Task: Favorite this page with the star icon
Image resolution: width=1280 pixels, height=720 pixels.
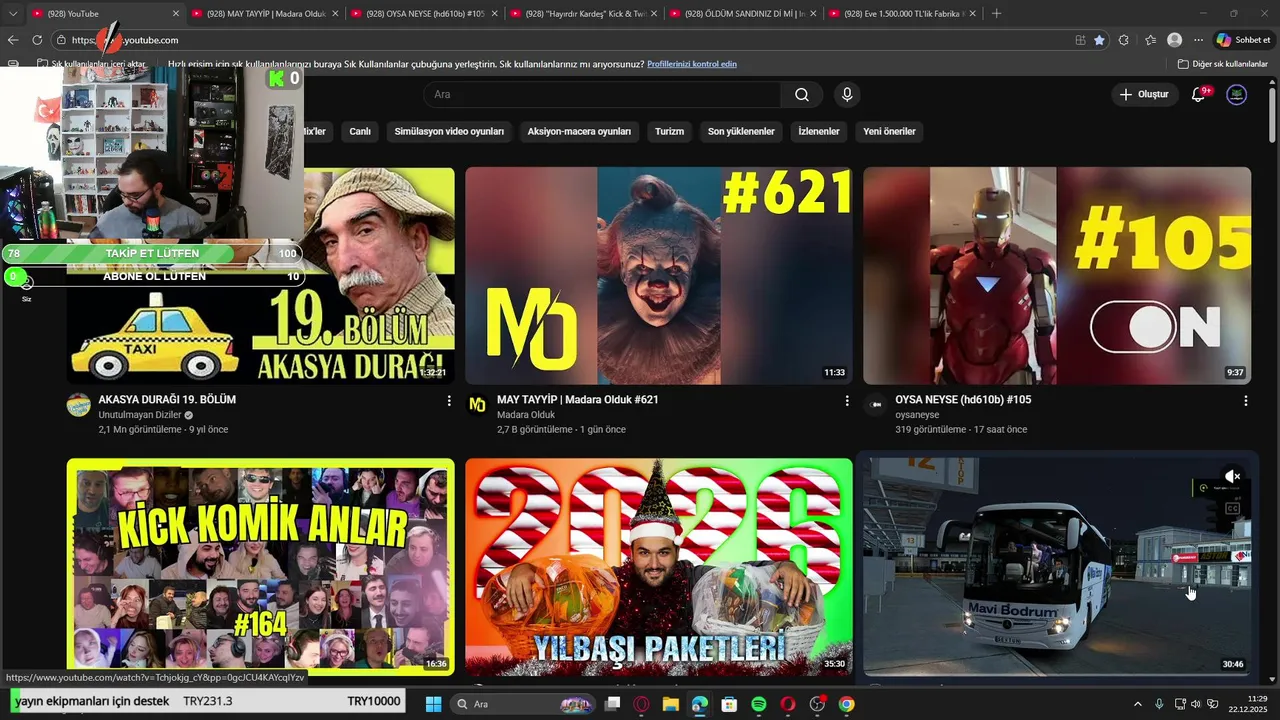Action: [x=1100, y=40]
